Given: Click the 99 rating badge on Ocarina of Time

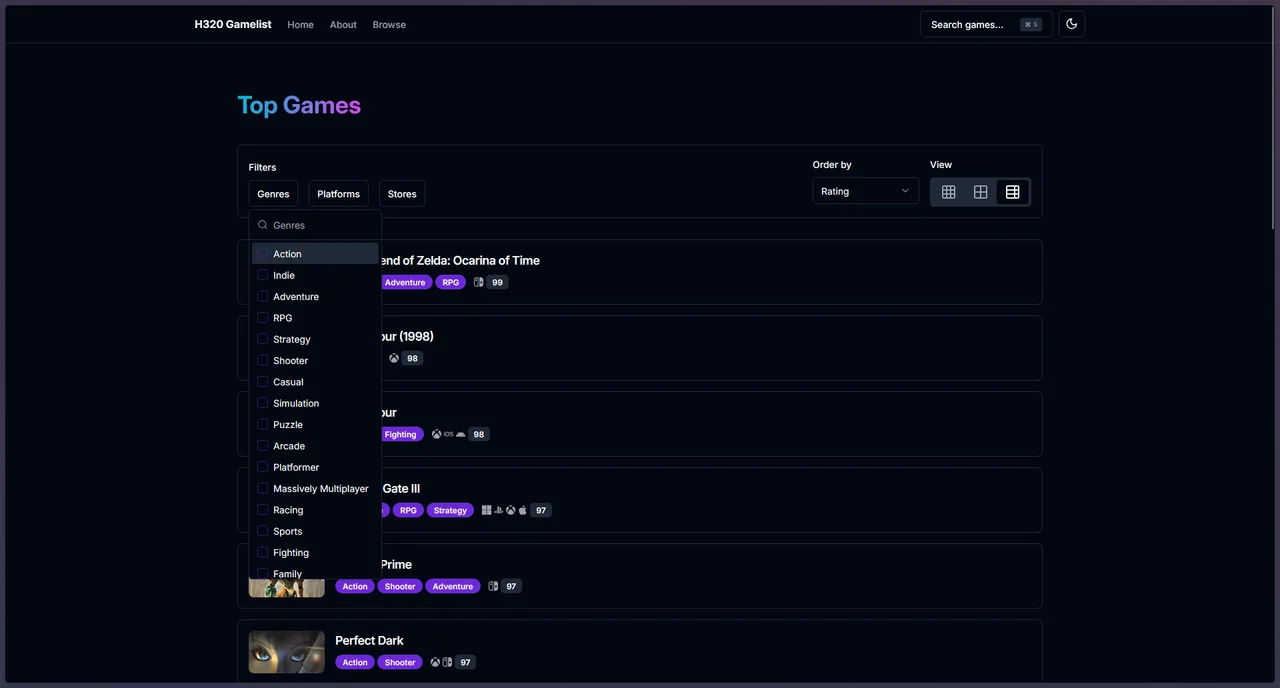Looking at the screenshot, I should pyautogui.click(x=497, y=282).
